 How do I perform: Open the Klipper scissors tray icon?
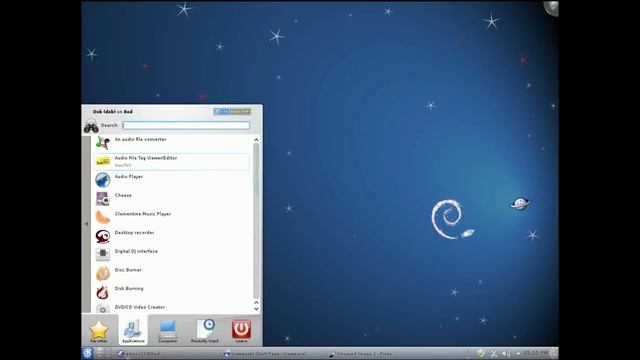point(493,353)
